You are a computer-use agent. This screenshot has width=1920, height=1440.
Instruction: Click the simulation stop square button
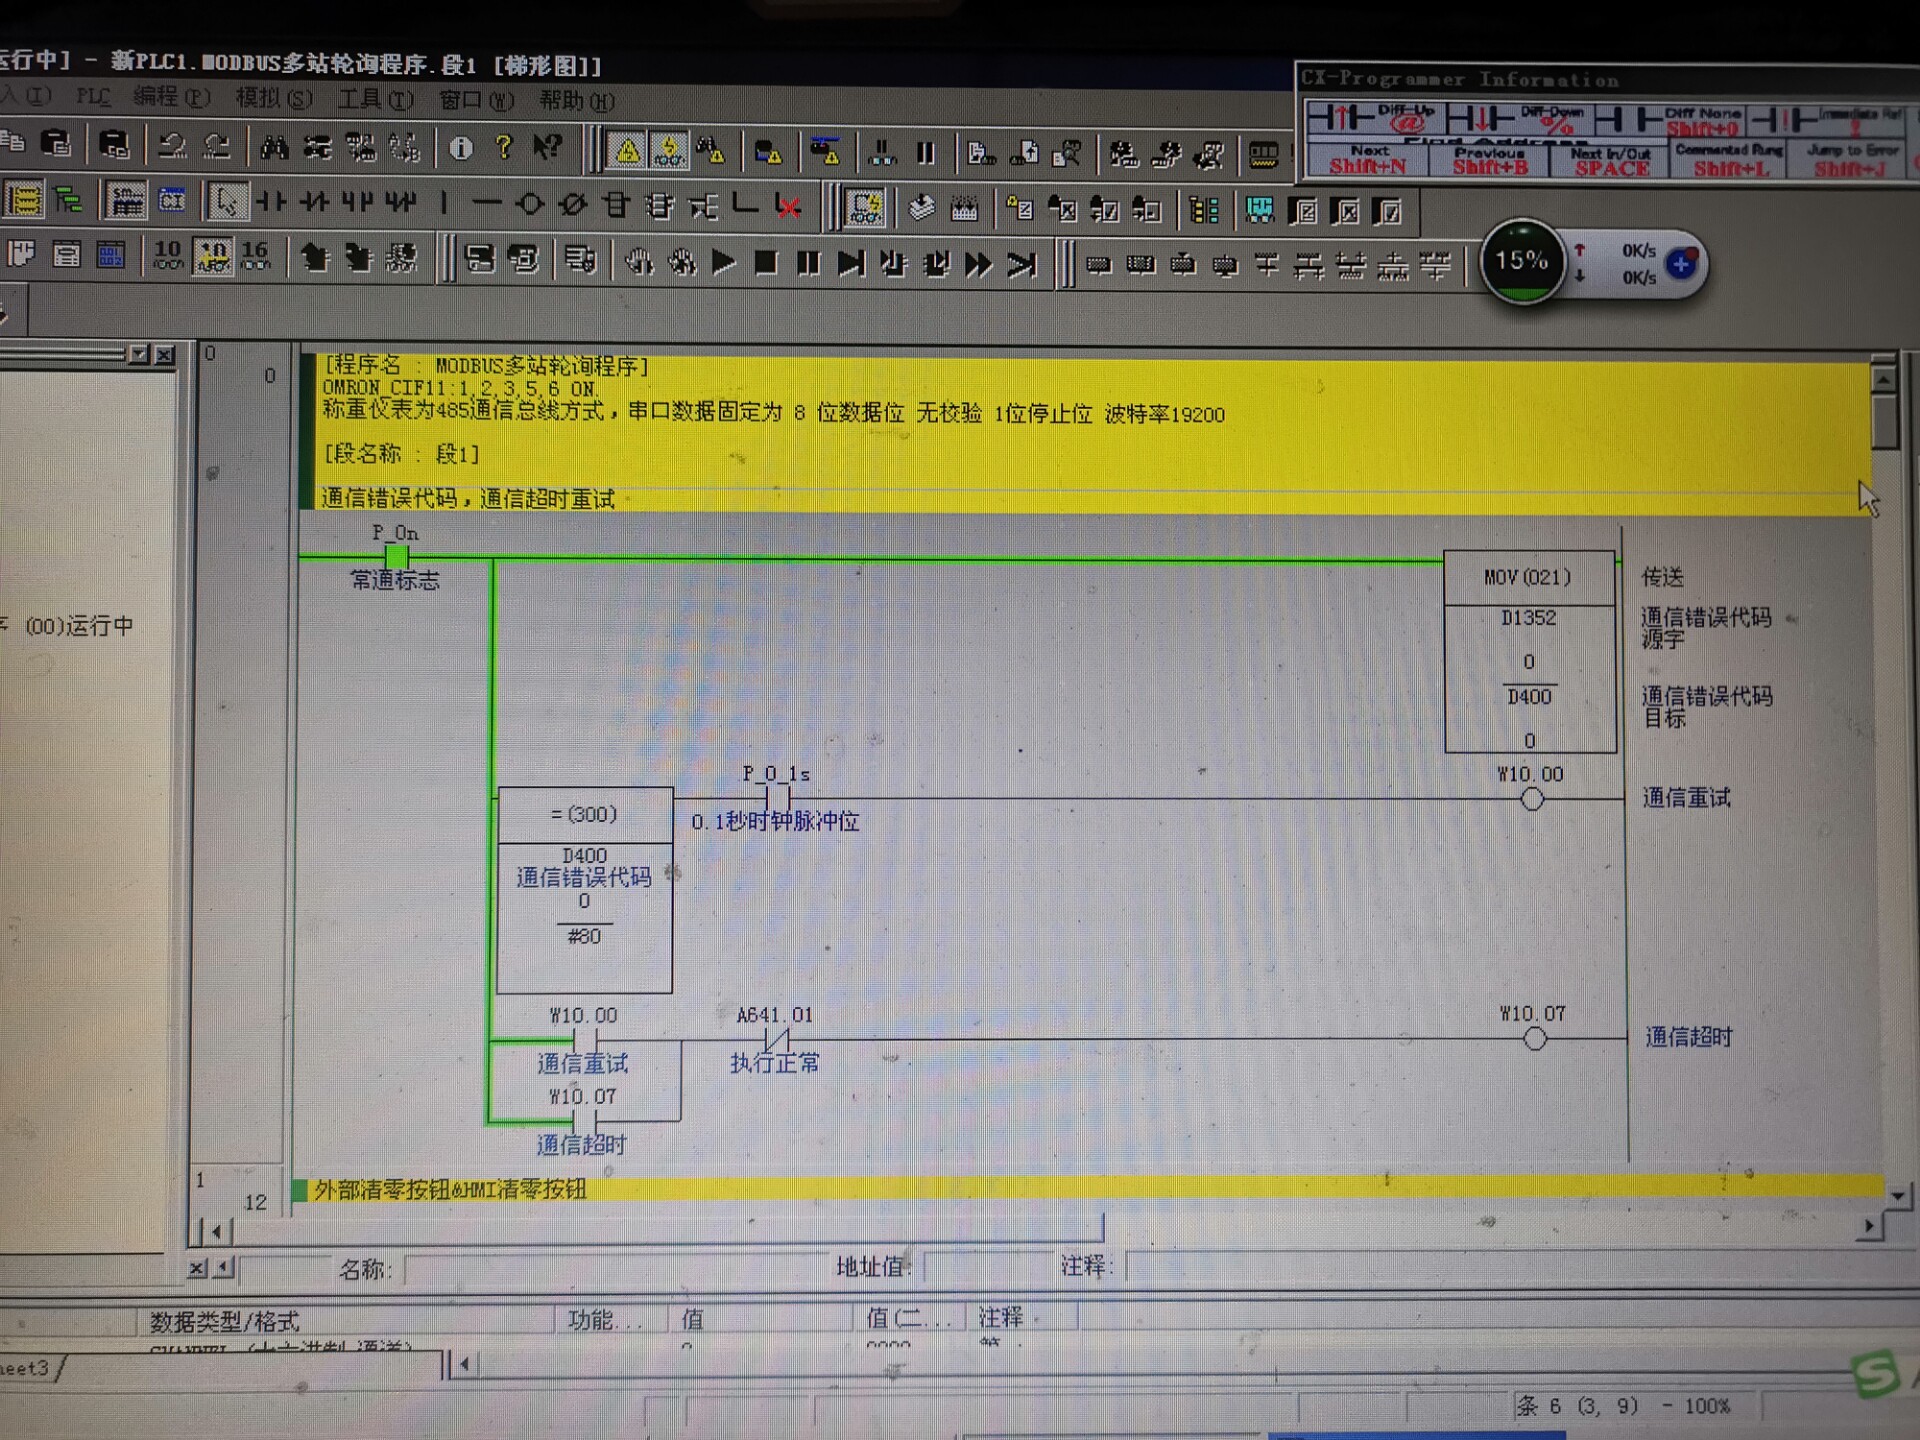click(766, 263)
